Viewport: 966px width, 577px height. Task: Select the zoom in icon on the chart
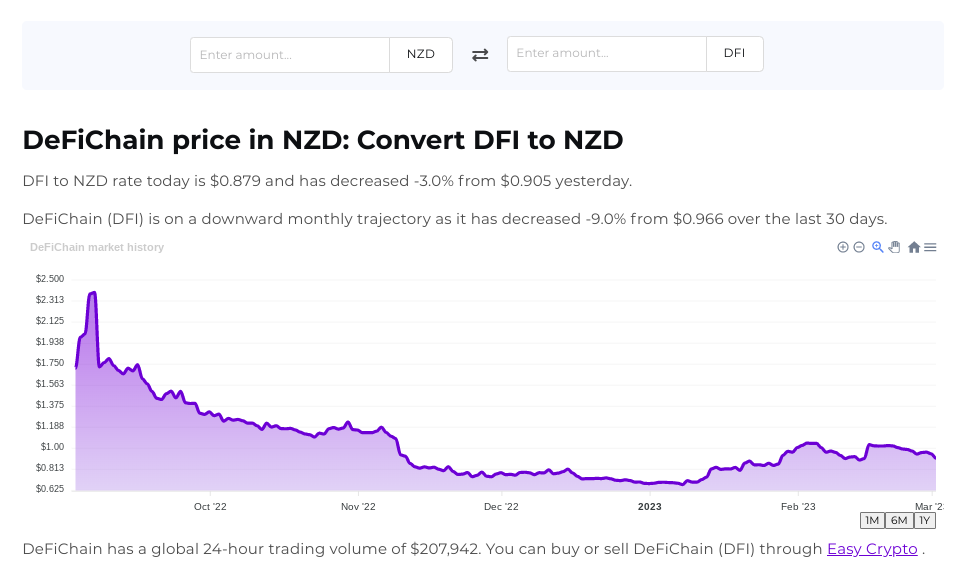pyautogui.click(x=843, y=247)
